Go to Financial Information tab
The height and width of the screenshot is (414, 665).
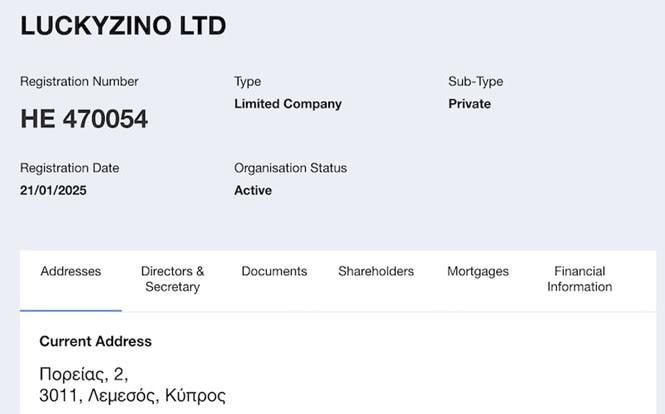pyautogui.click(x=579, y=279)
